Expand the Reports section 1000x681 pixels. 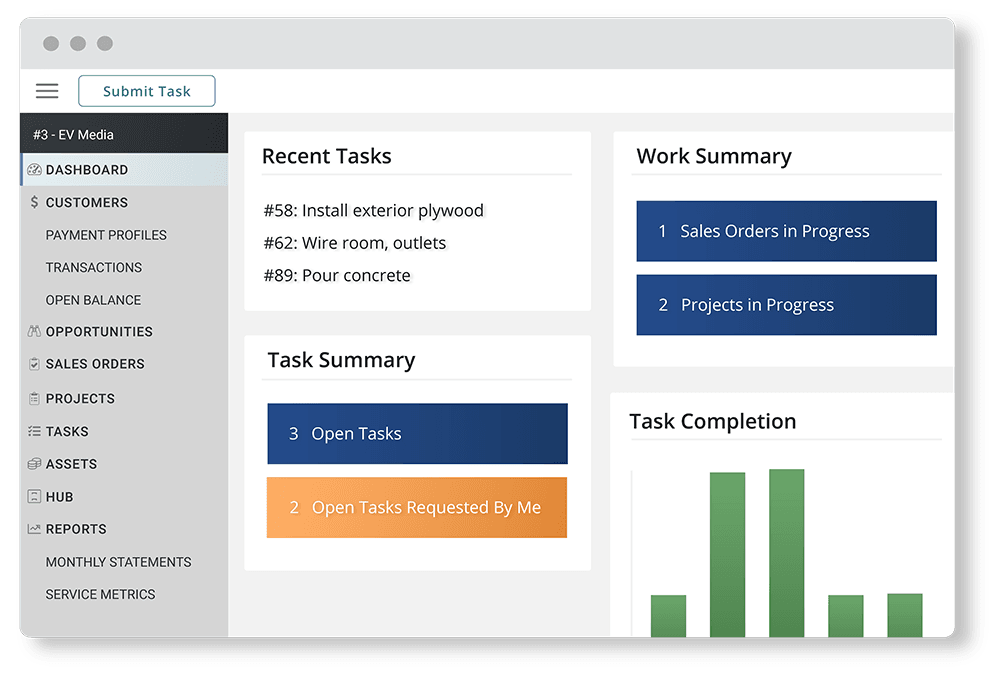pos(77,529)
